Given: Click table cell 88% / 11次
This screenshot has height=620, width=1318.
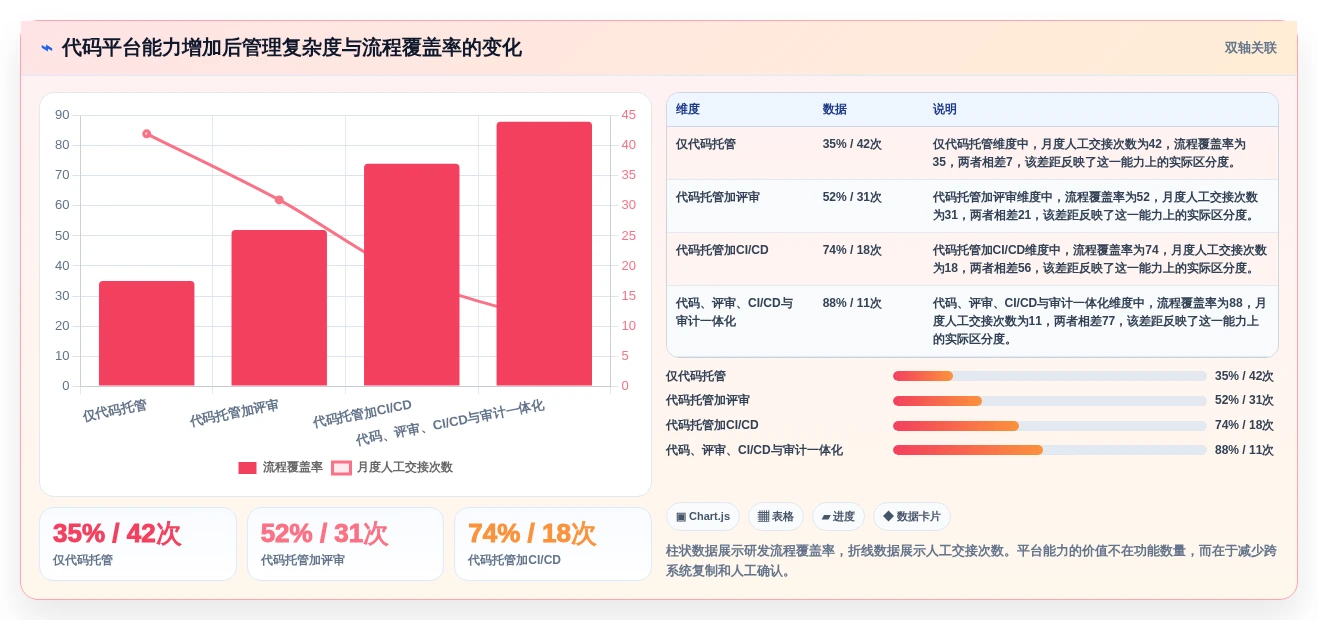Looking at the screenshot, I should (852, 303).
